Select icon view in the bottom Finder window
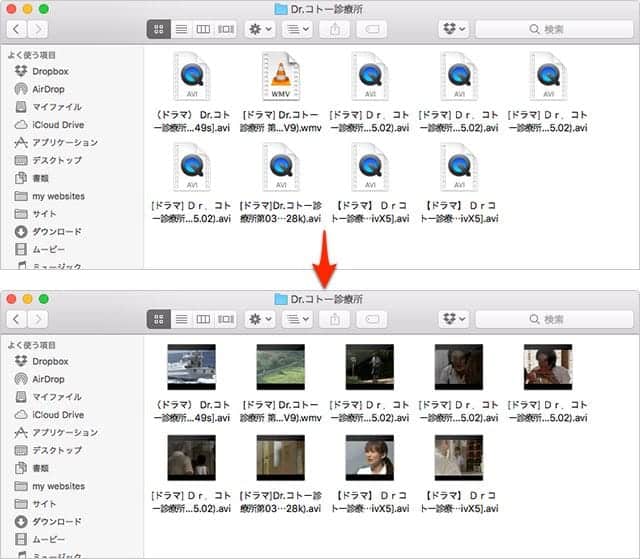This screenshot has height=559, width=640. click(158, 319)
